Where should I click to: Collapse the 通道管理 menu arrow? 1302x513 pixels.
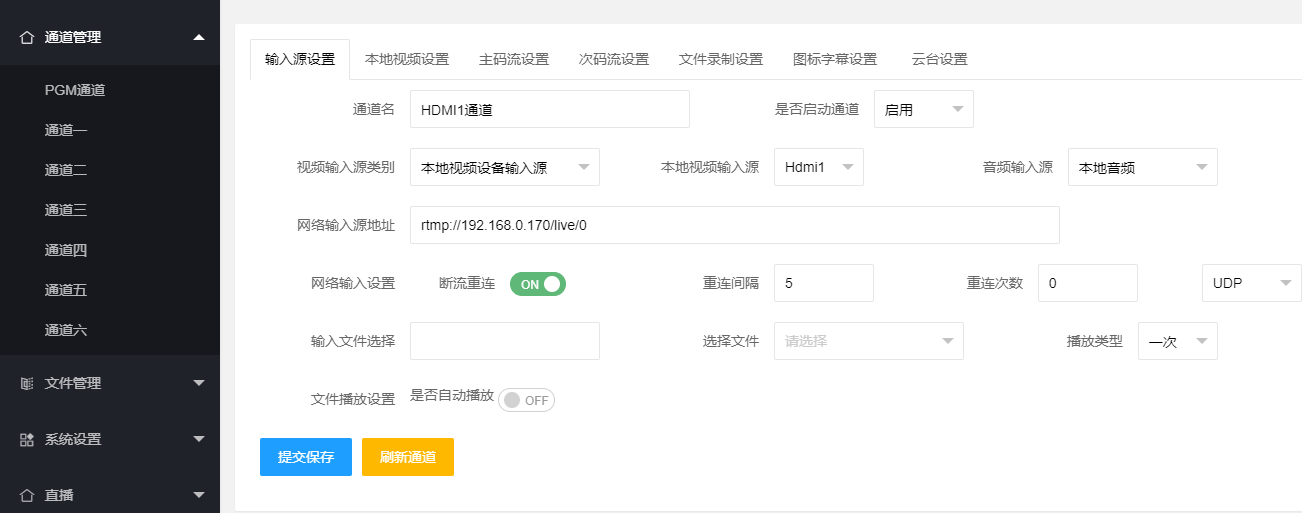pos(198,37)
